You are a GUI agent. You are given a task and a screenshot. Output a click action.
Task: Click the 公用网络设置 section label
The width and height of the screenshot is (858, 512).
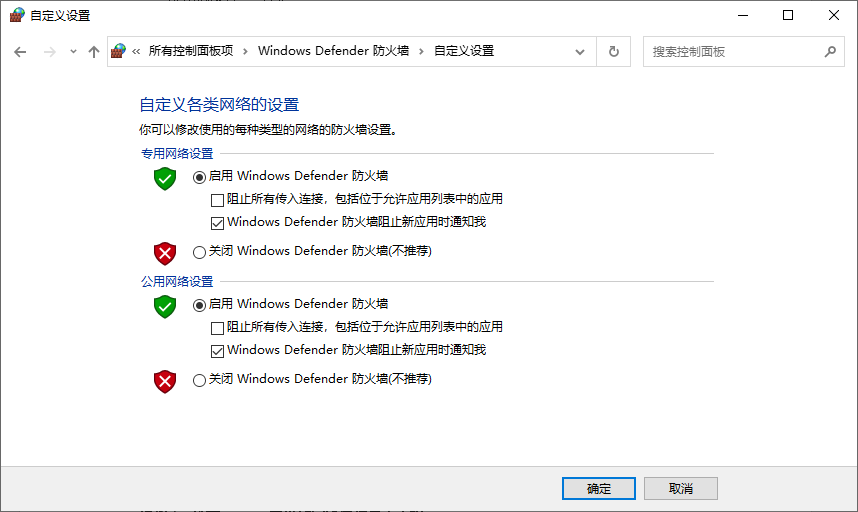pyautogui.click(x=177, y=282)
